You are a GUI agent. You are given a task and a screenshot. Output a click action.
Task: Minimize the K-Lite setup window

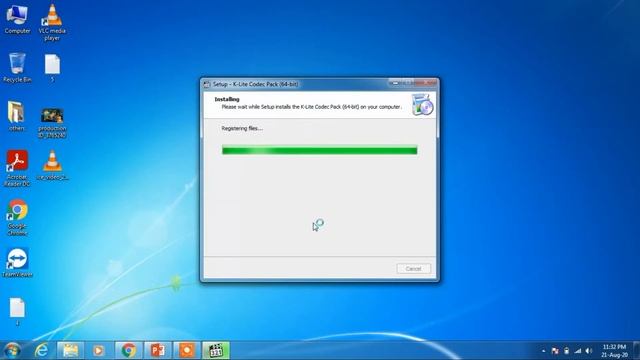[x=395, y=83]
